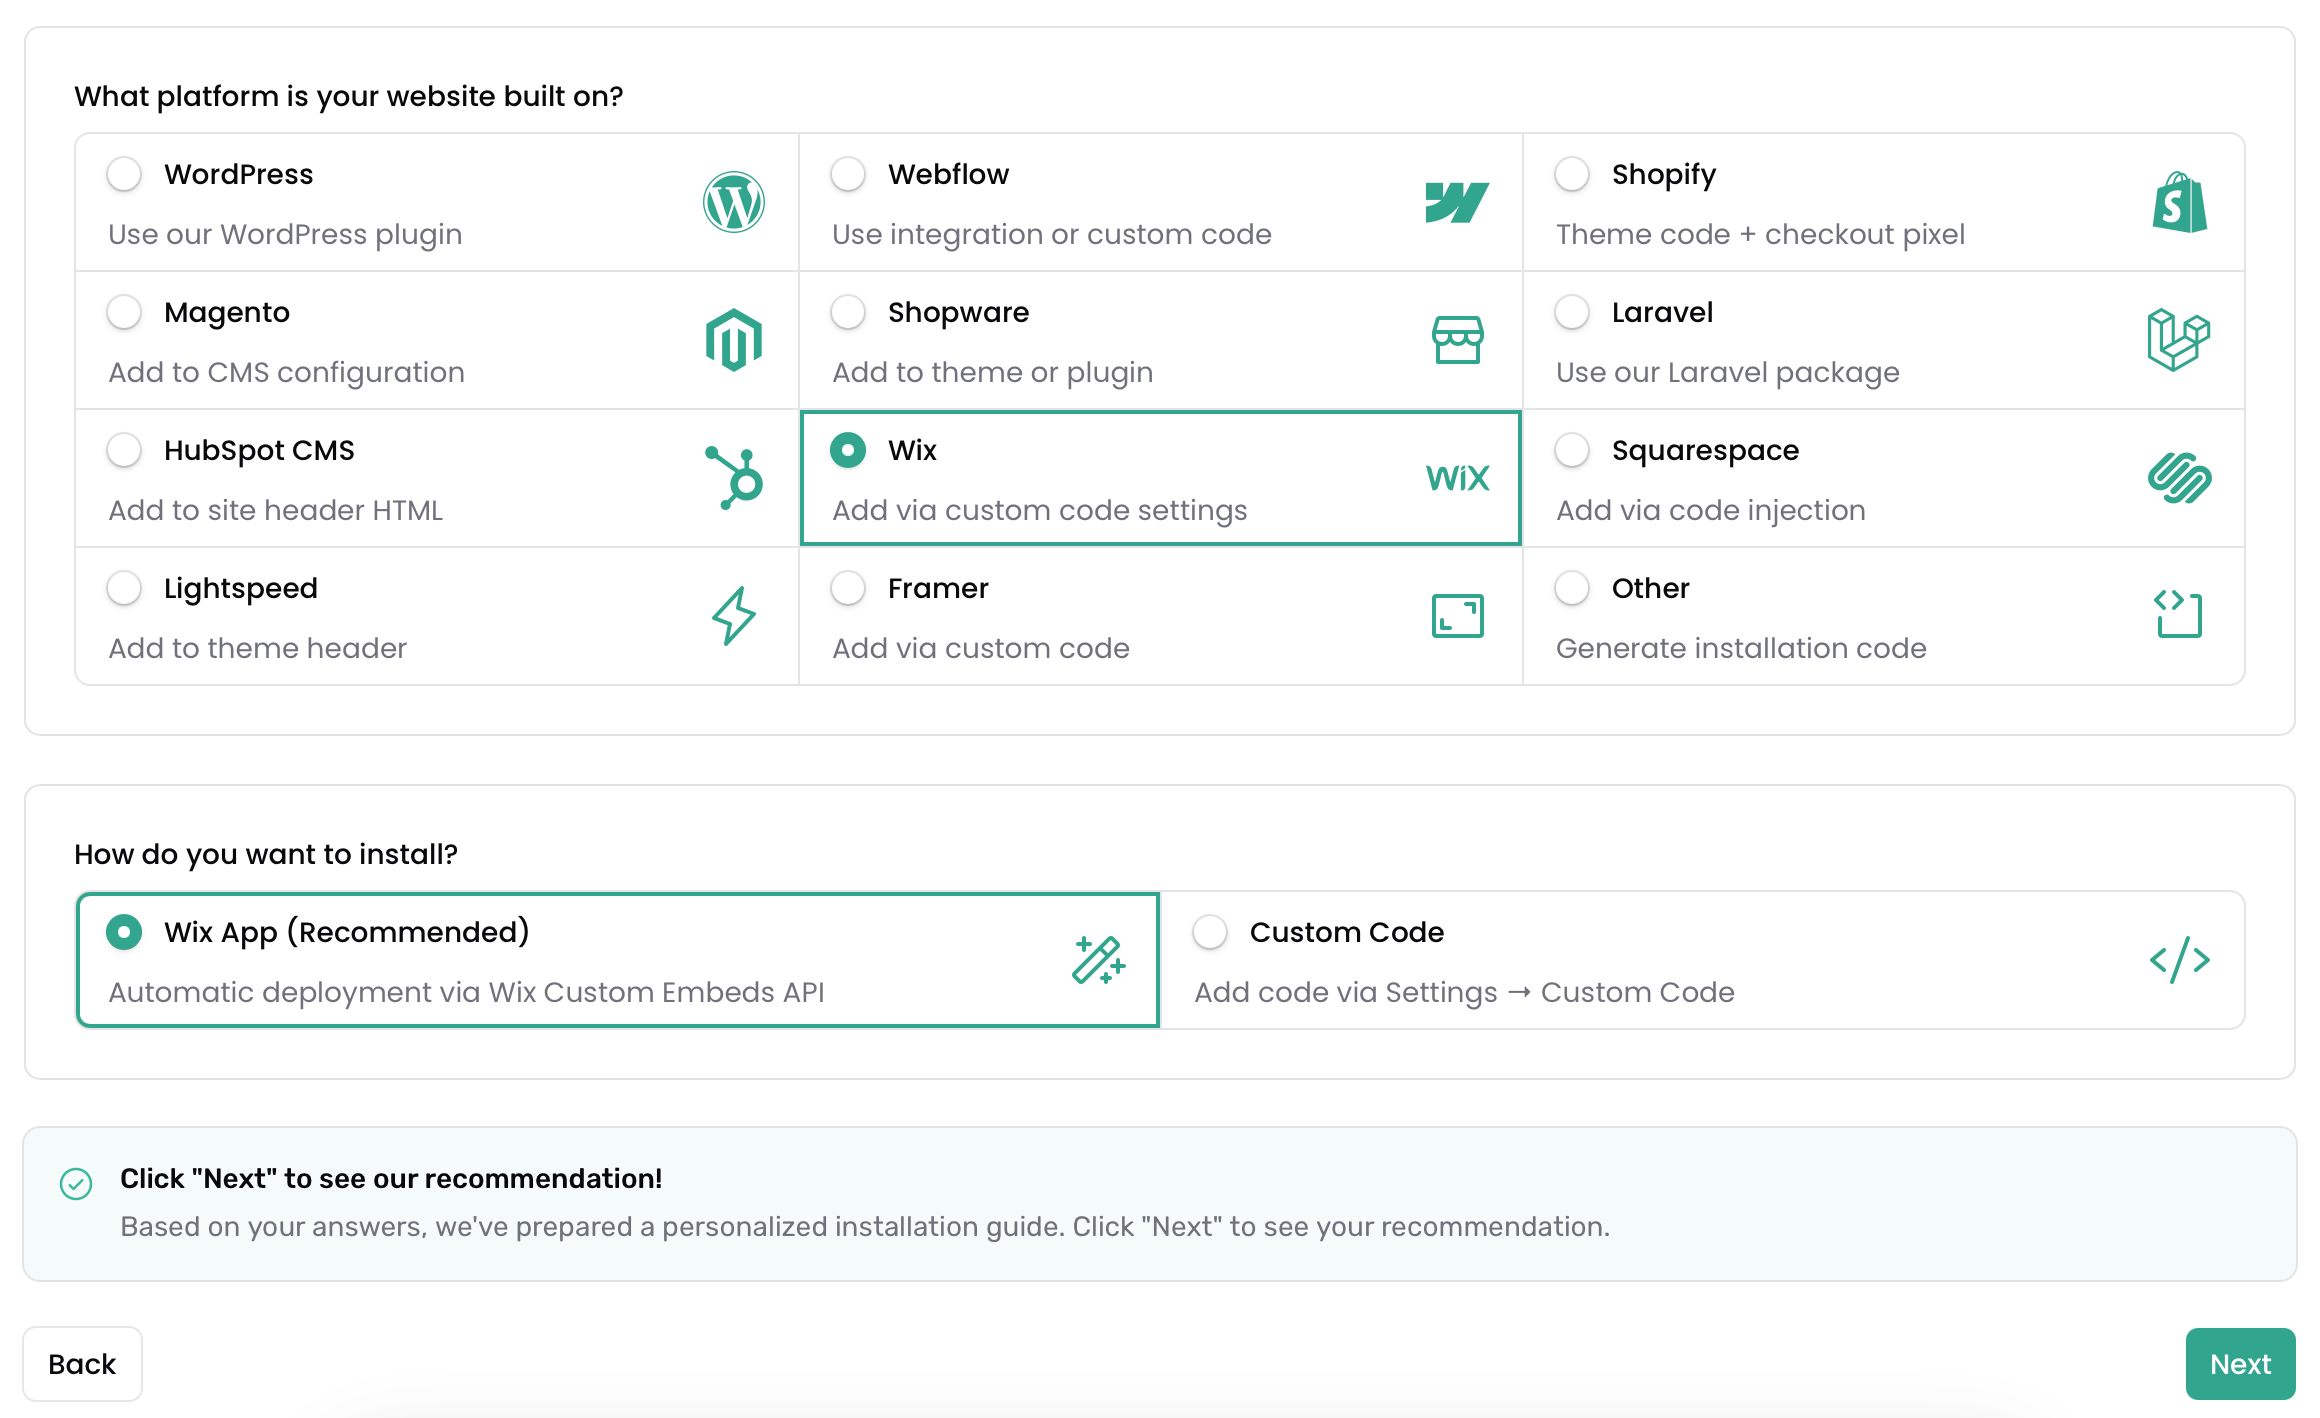Viewport: 2320px width, 1418px height.
Task: Choose the Other platform radio button
Action: (1572, 588)
